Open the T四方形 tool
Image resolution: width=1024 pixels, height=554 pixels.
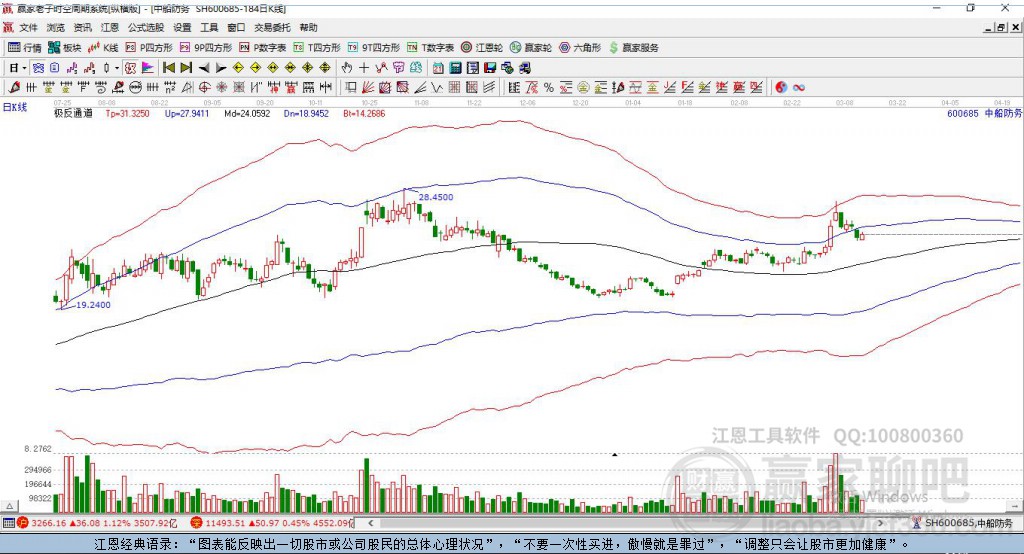317,48
